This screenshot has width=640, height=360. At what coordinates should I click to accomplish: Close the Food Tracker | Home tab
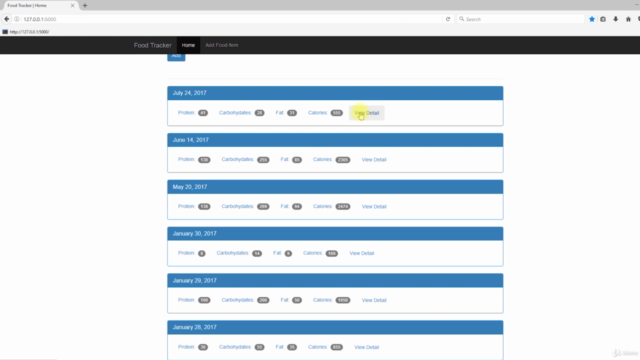pos(72,6)
